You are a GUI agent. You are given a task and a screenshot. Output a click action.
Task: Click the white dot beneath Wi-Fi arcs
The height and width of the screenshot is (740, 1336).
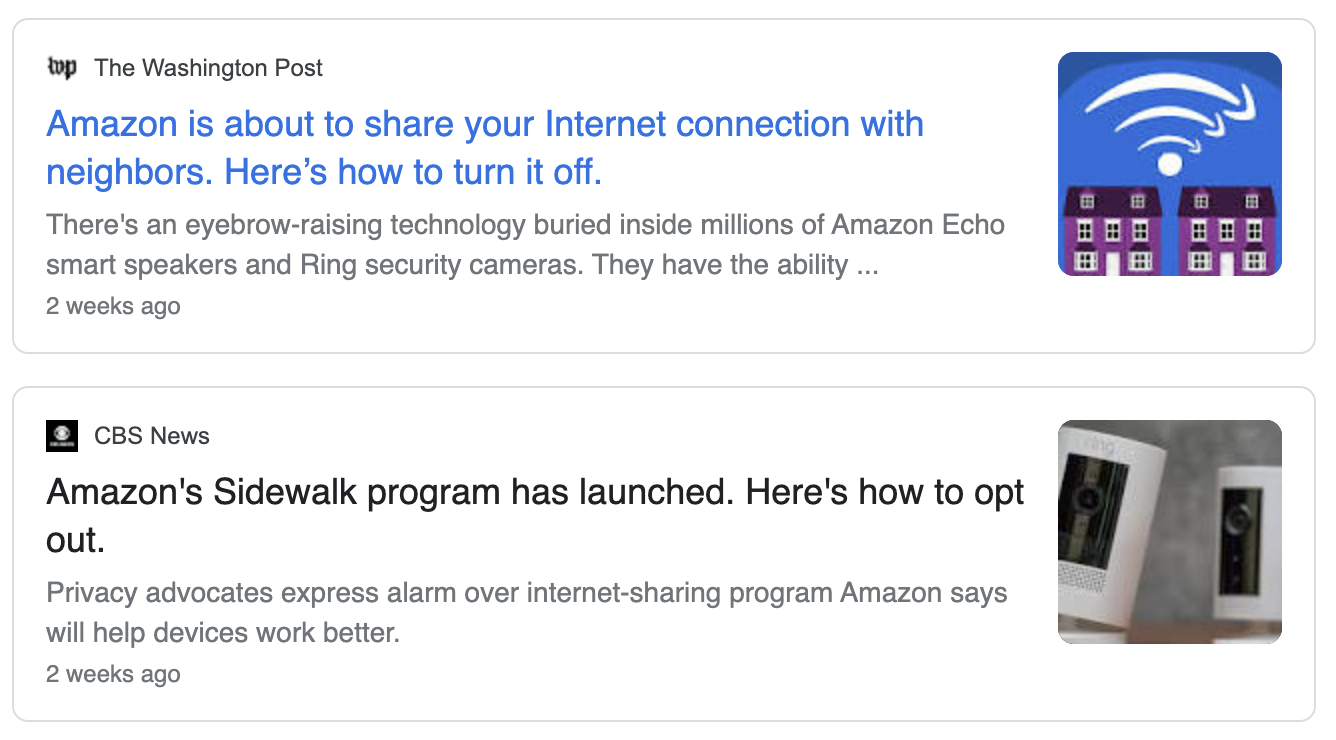pyautogui.click(x=1170, y=165)
